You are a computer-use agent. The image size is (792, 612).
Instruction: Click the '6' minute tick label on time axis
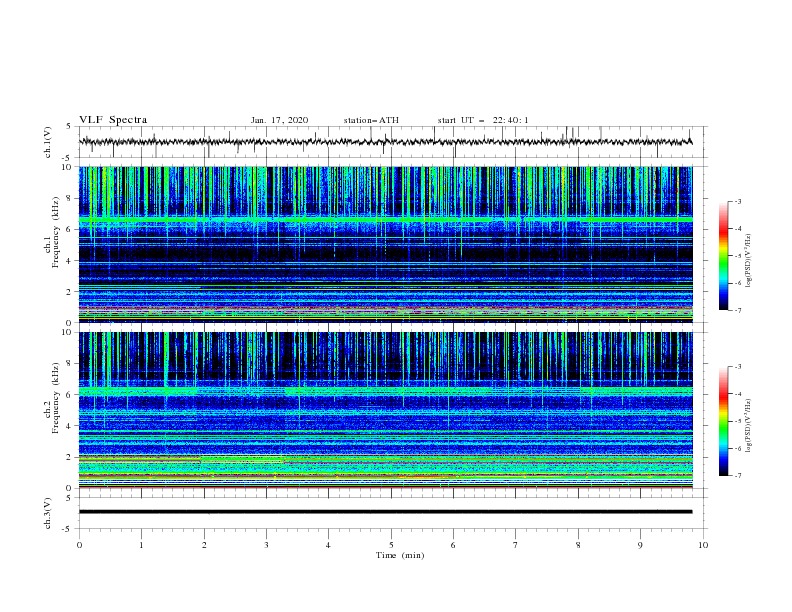[x=453, y=545]
